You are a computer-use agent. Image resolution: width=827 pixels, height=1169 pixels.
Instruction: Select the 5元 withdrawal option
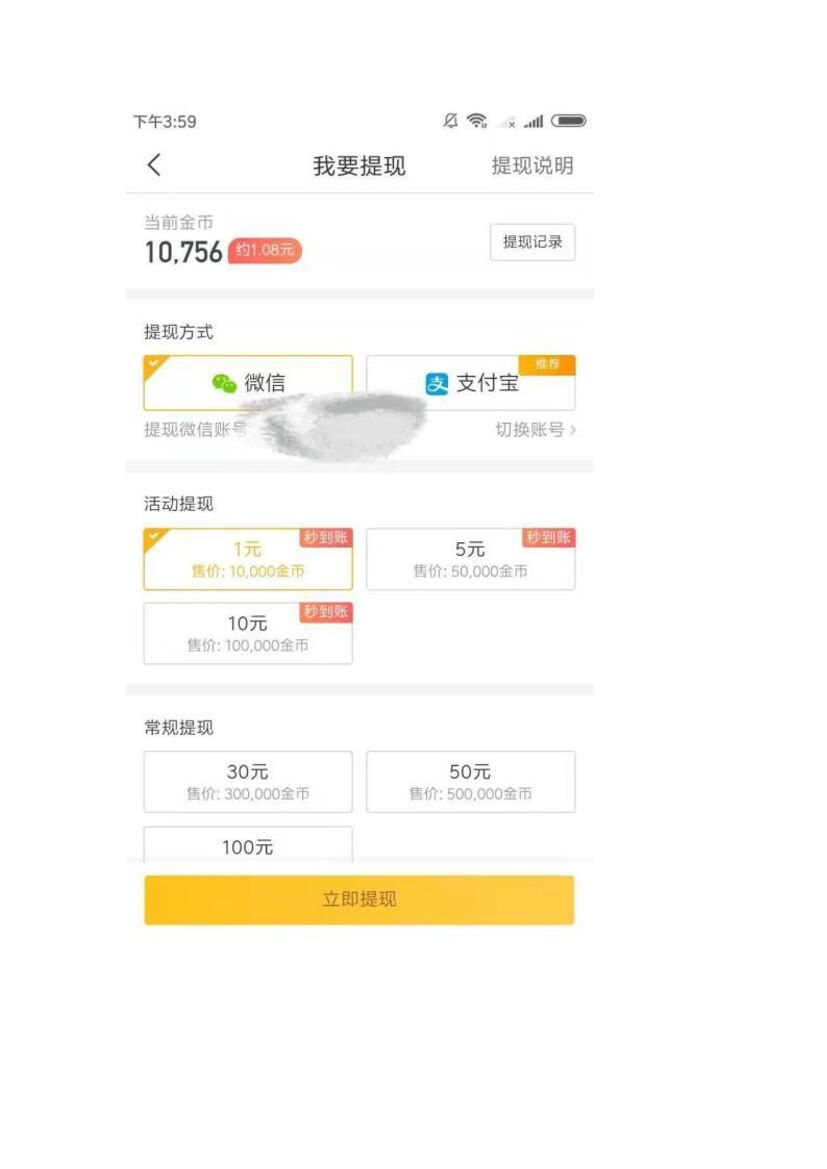tap(470, 559)
